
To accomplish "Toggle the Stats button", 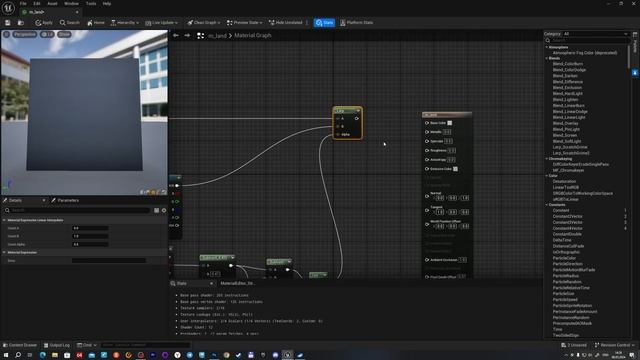I will point(324,23).
